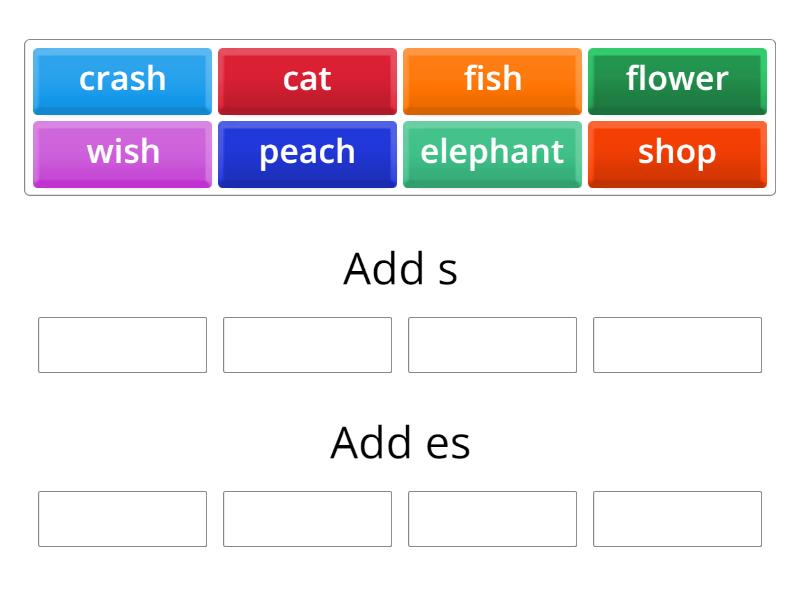Click the orange "fish" tile
The height and width of the screenshot is (600, 800).
click(492, 80)
